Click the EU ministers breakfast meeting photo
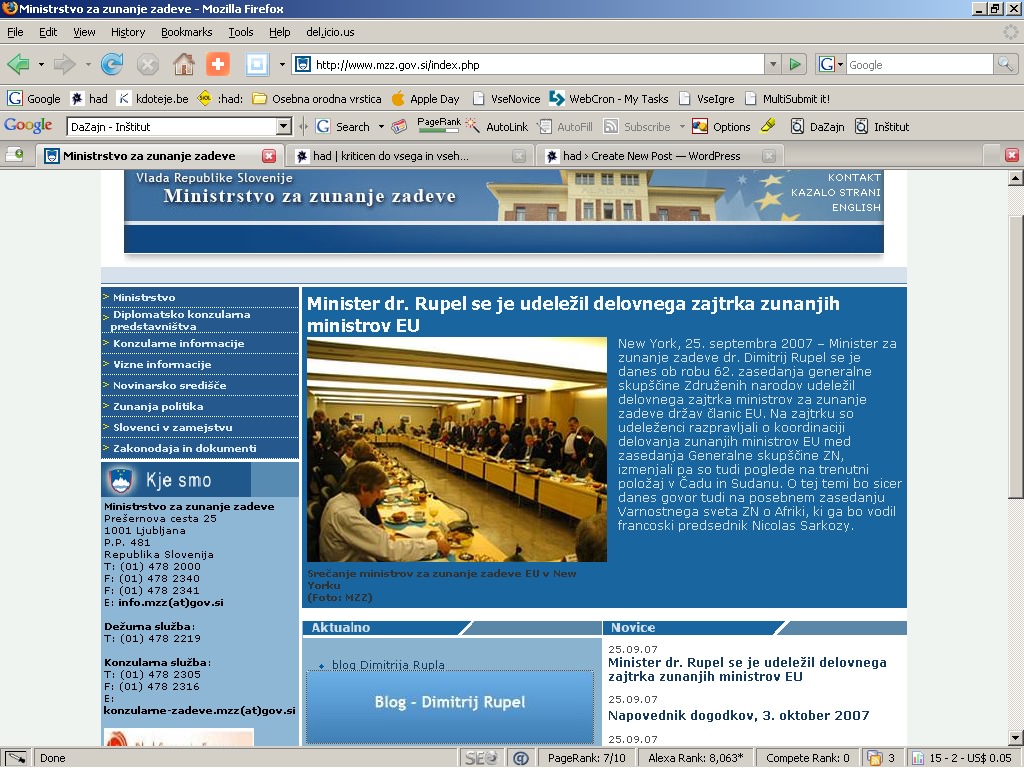The height and width of the screenshot is (768, 1024). click(x=456, y=449)
